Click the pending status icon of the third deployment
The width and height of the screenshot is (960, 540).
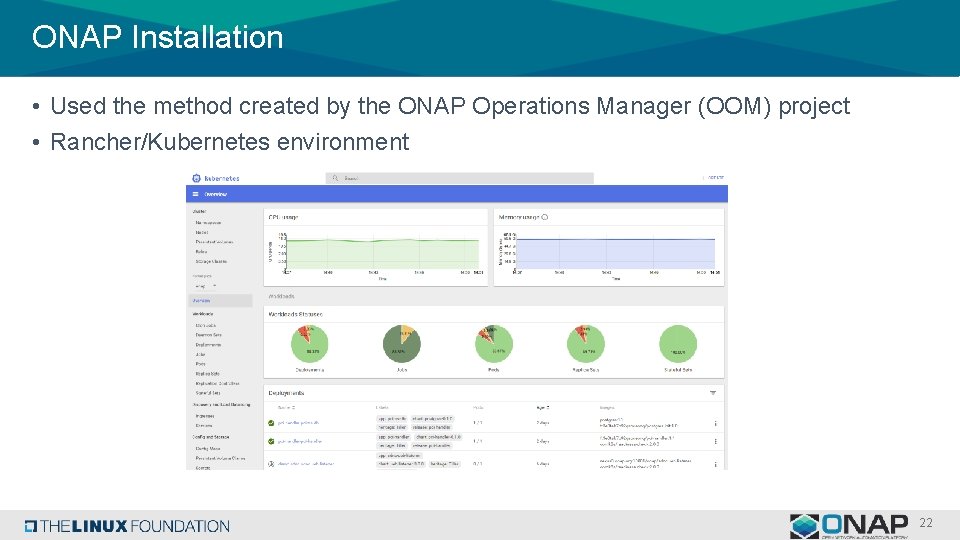(271, 464)
